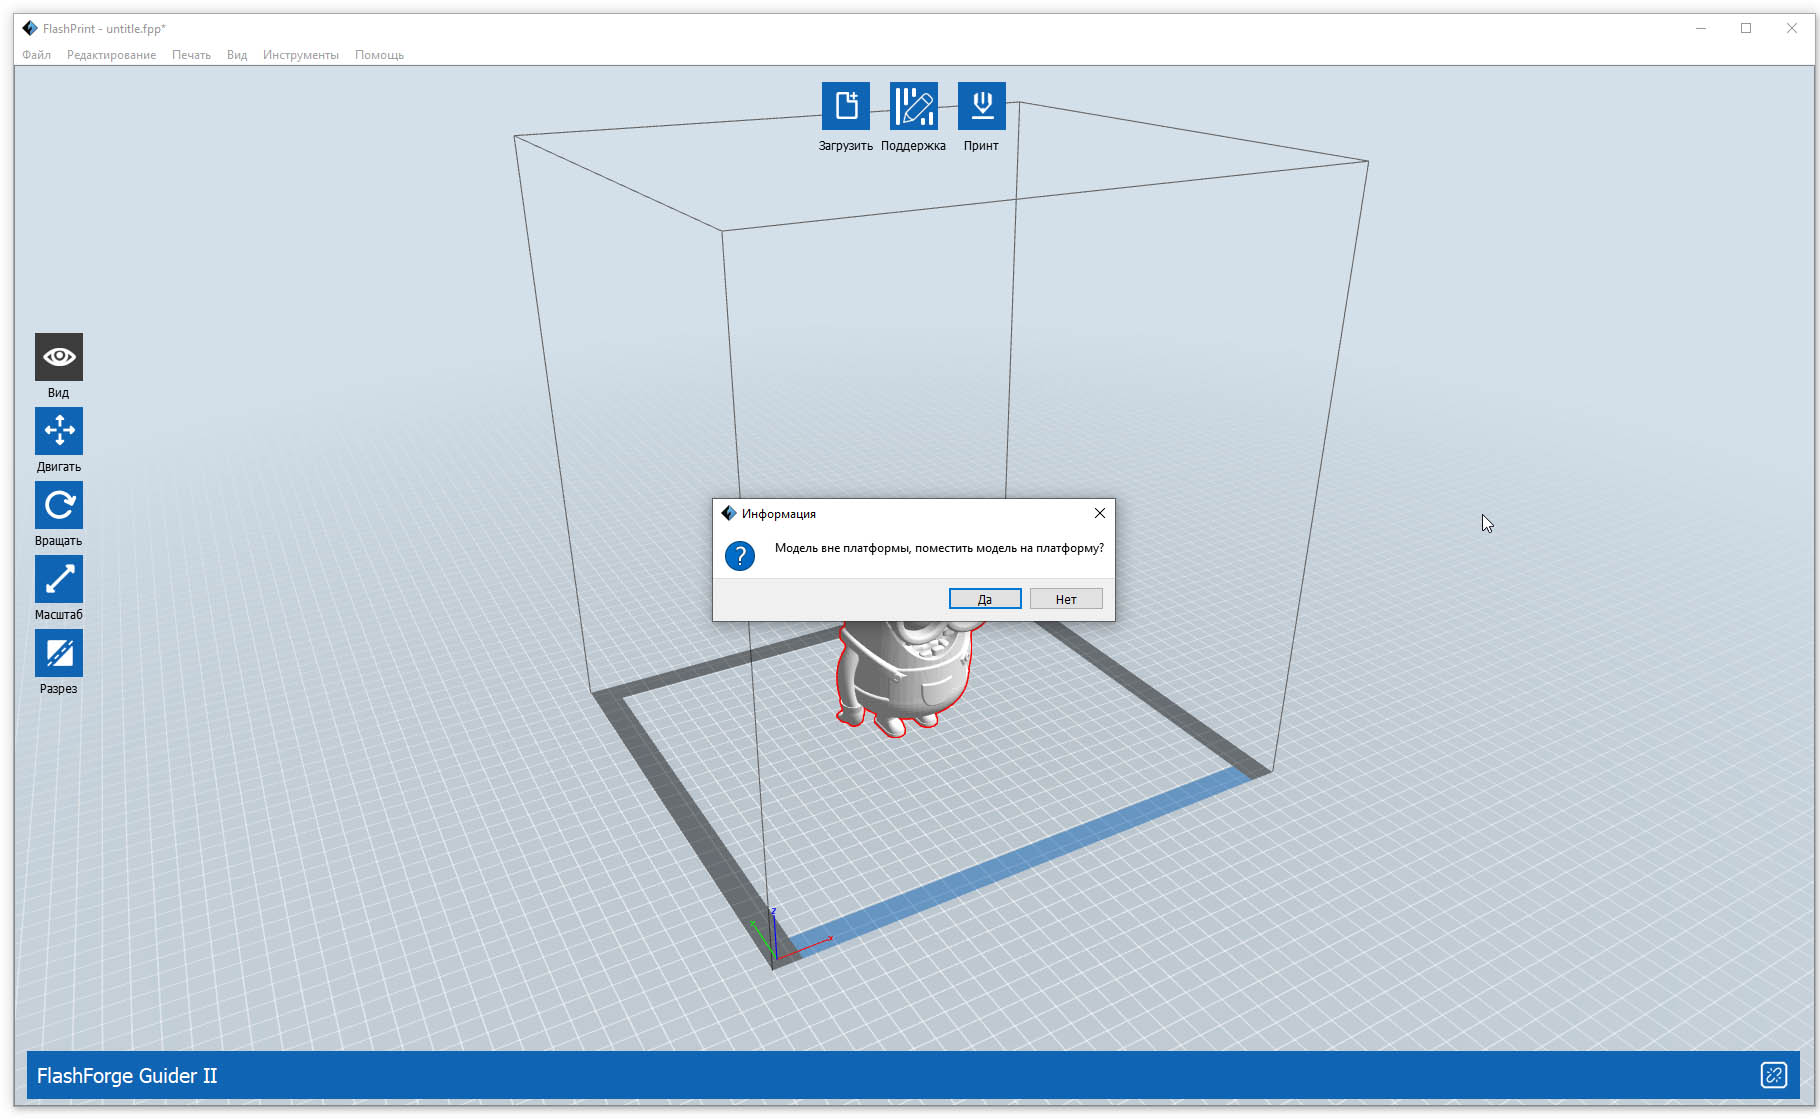Open the Помощь menu
This screenshot has height=1120, width=1820.
coord(379,55)
